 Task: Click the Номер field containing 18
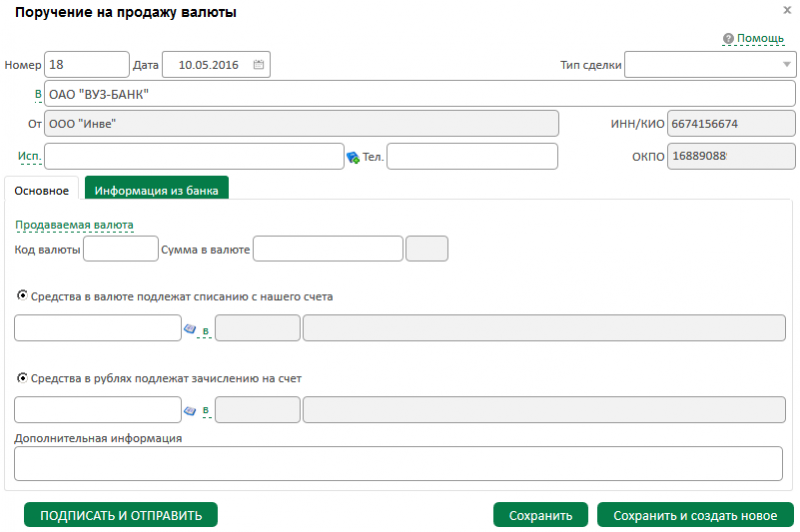coord(87,65)
